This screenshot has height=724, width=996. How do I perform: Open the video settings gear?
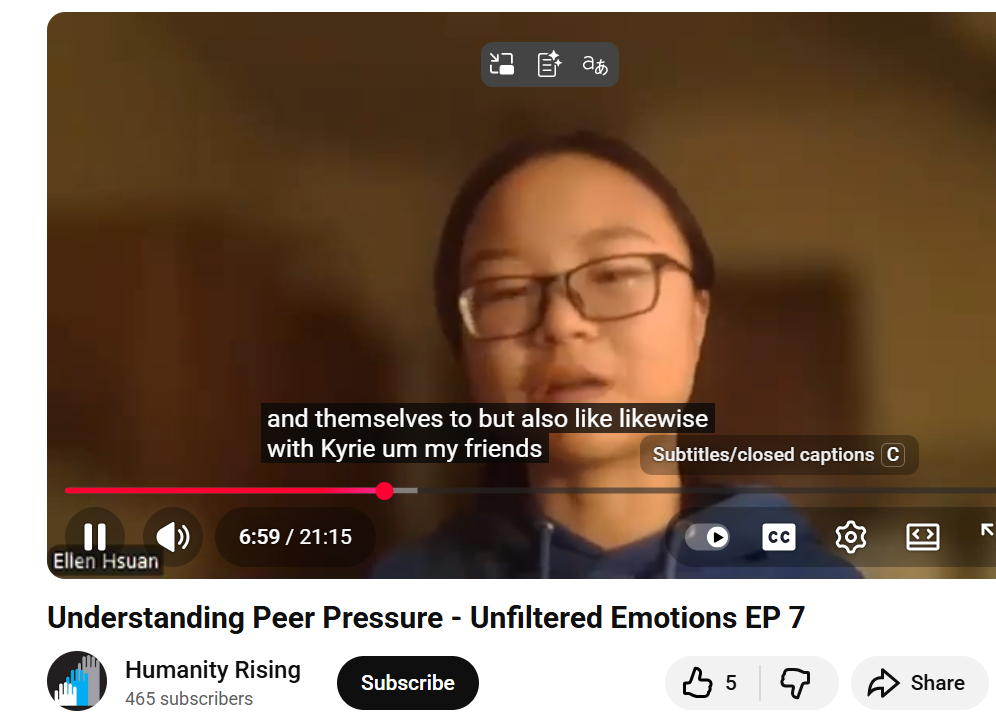click(x=851, y=537)
